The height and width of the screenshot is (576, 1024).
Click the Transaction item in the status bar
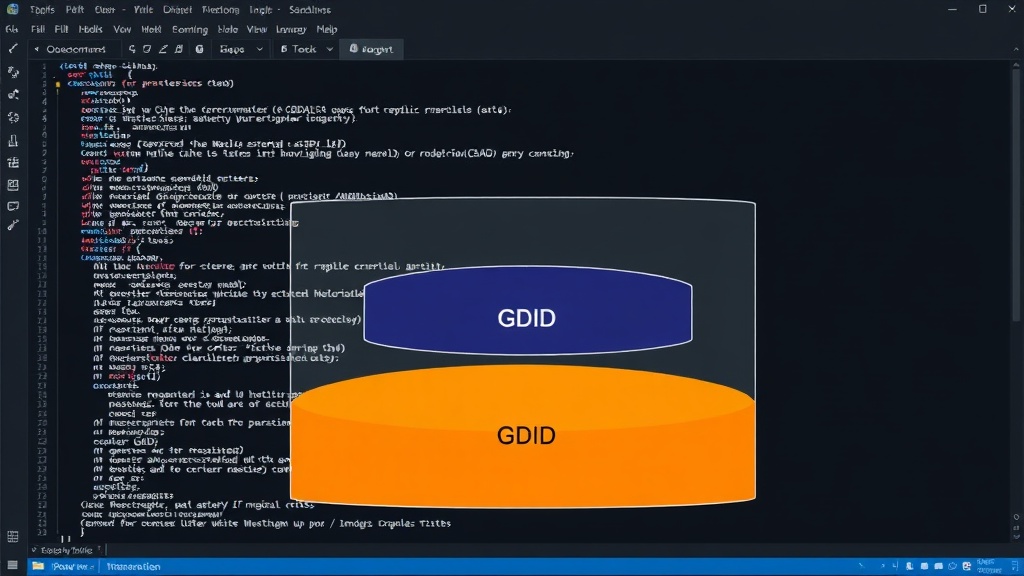133,566
